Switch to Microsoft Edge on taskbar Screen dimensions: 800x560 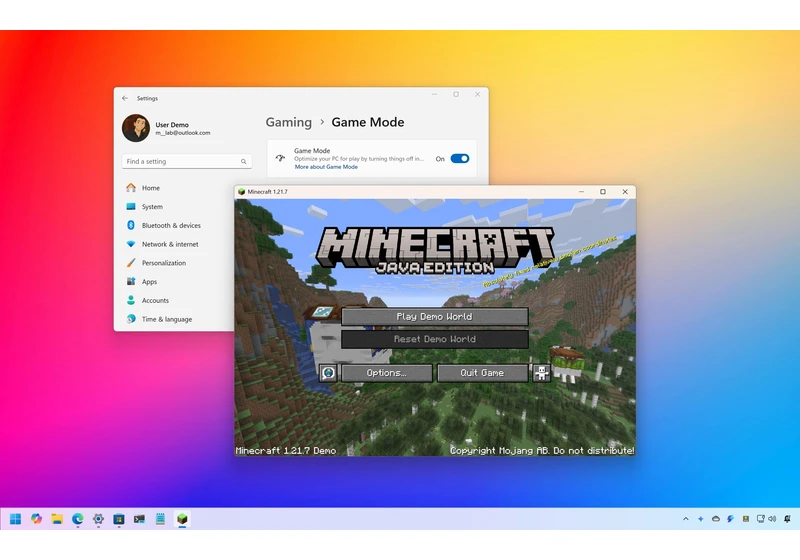point(78,519)
